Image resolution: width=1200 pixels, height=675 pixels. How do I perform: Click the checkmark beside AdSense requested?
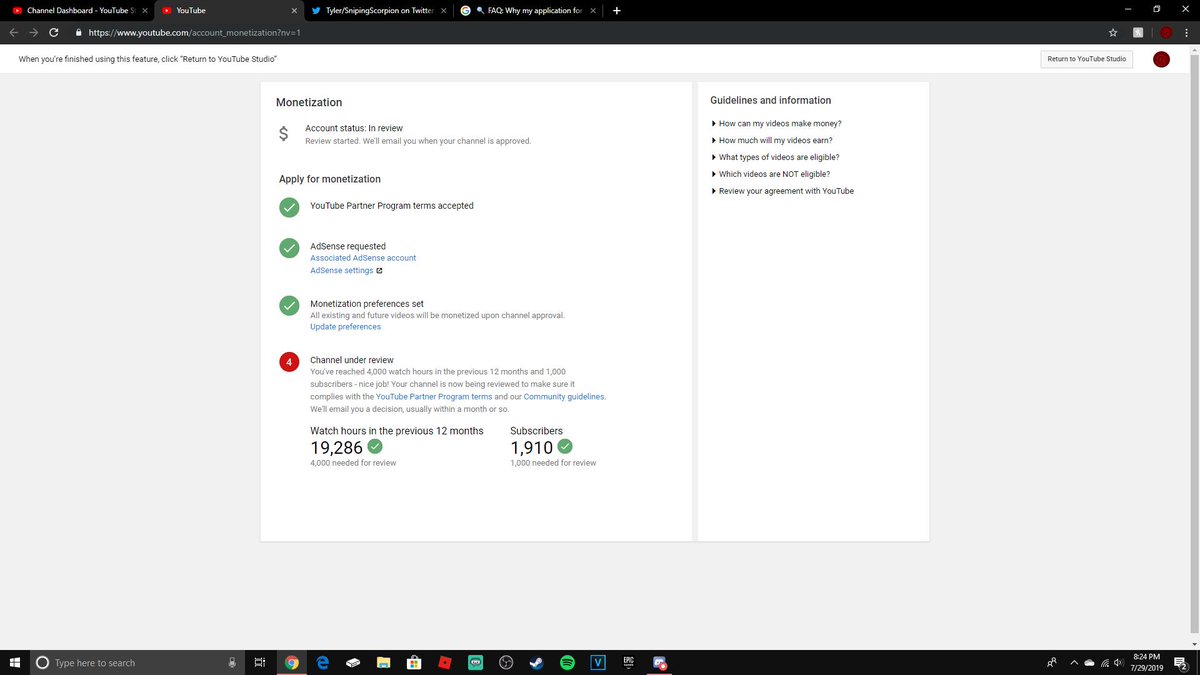tap(288, 248)
